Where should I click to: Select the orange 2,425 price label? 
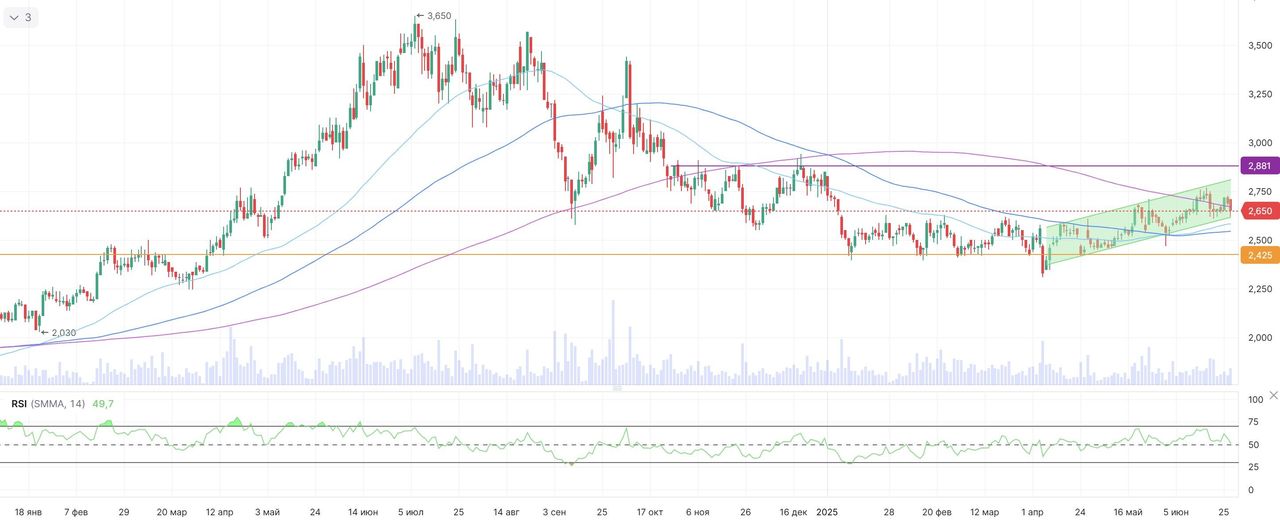coord(1259,255)
